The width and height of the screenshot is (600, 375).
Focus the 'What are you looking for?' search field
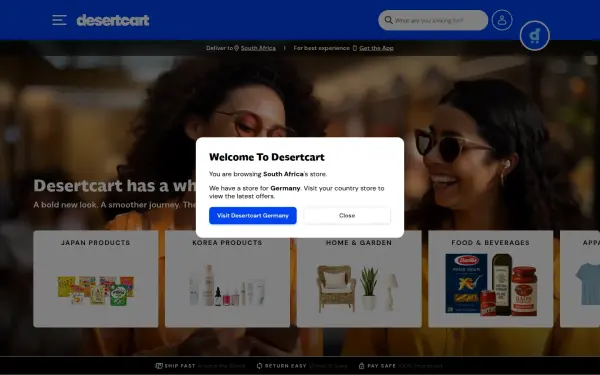[433, 20]
